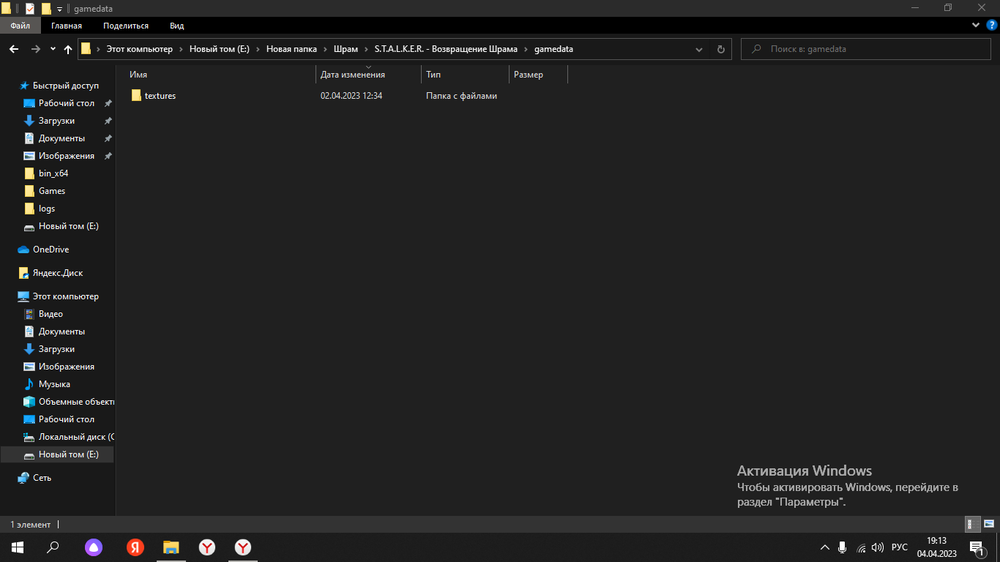Expand breadcrumb chevron after Шрам
This screenshot has width=1000, height=562.
[x=366, y=49]
